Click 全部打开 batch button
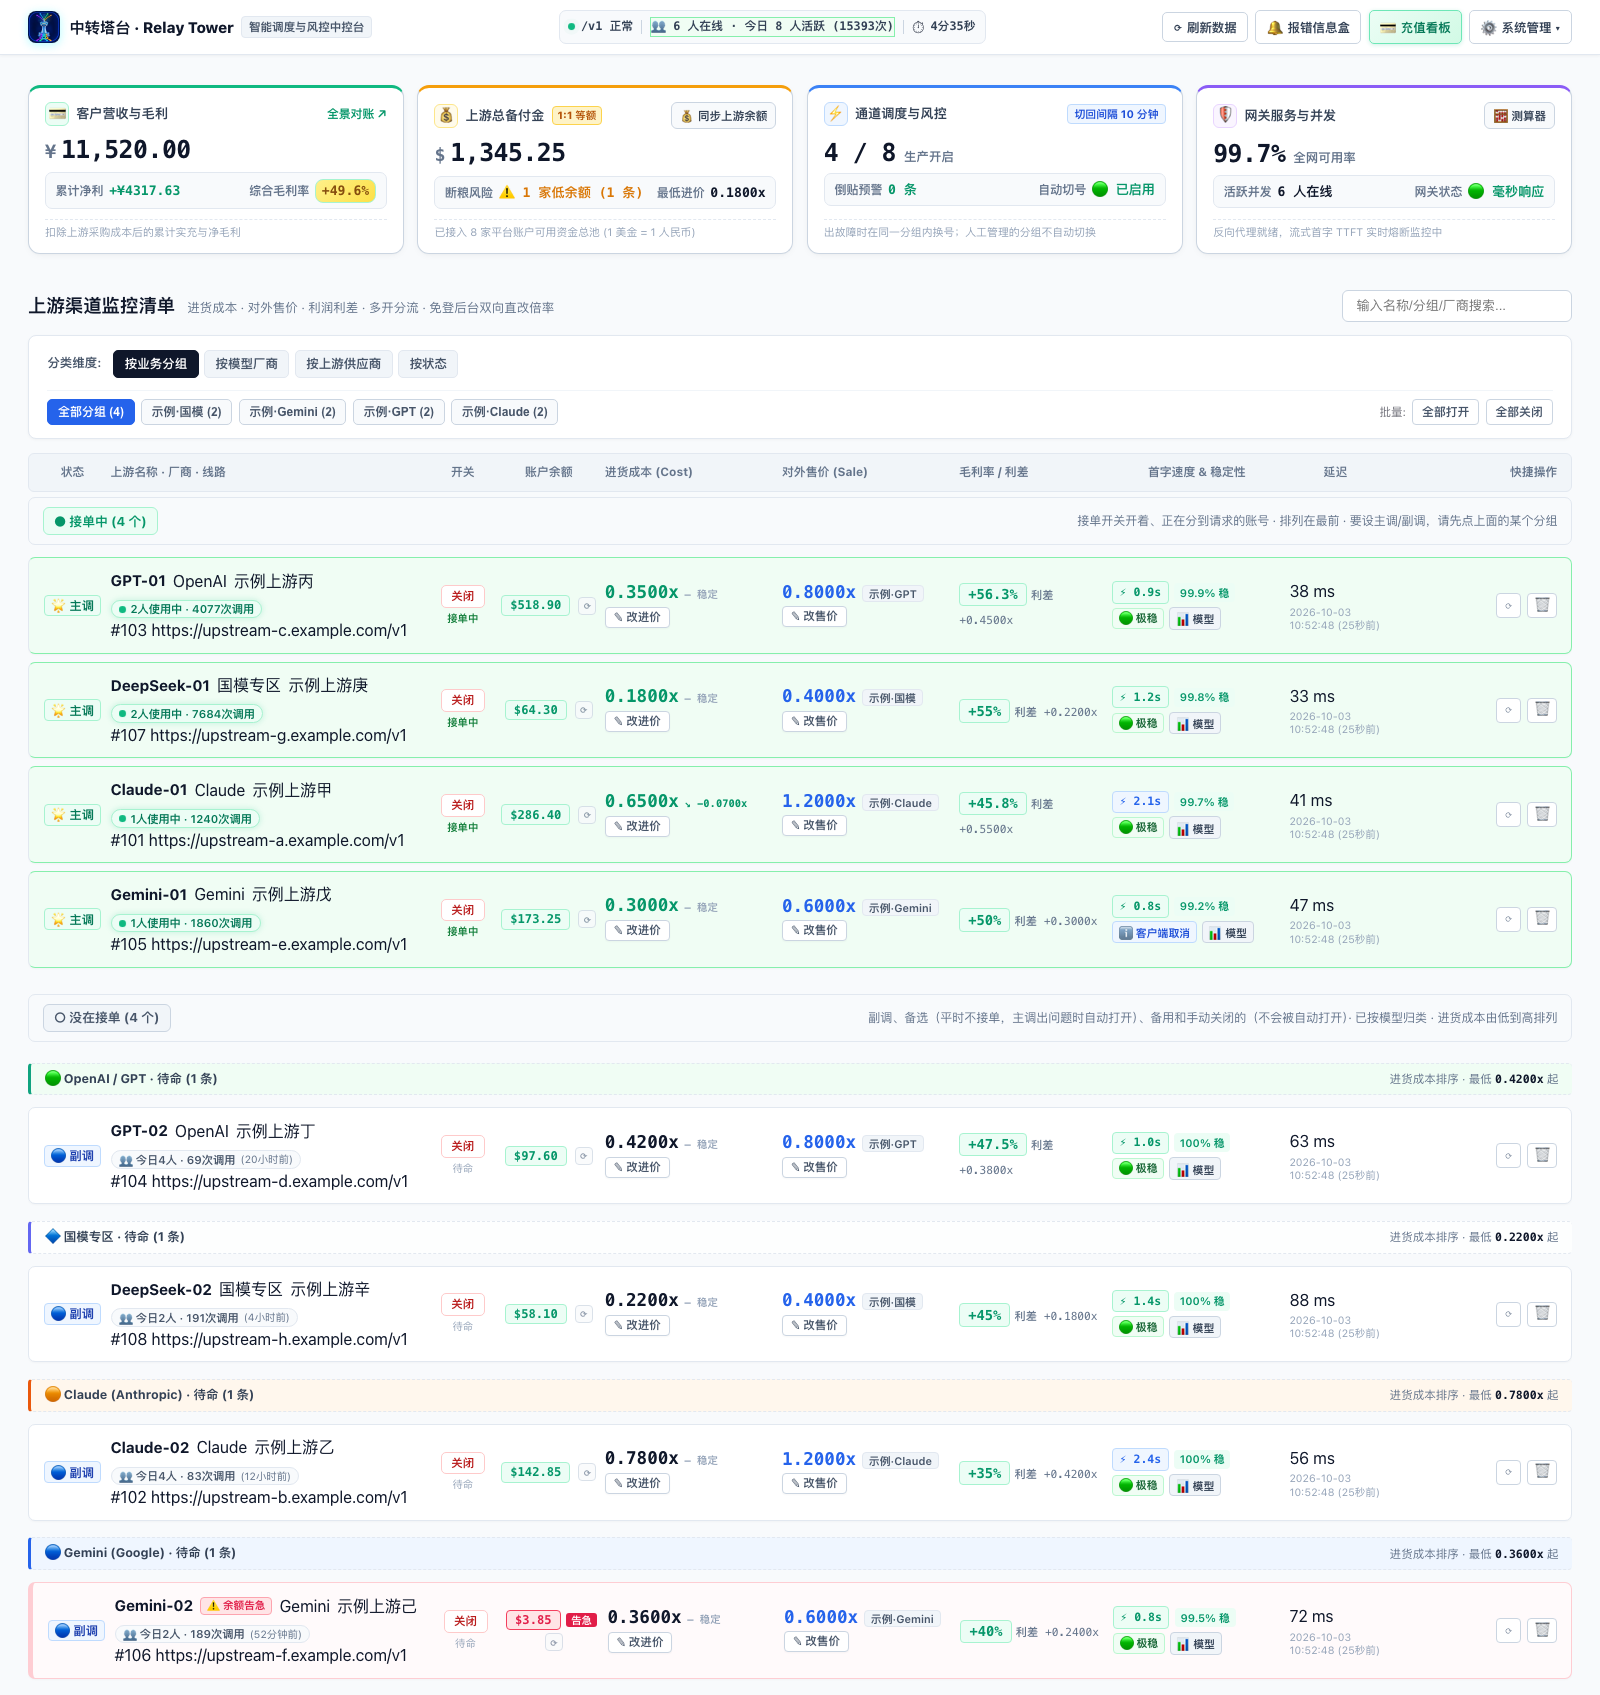 (1445, 412)
